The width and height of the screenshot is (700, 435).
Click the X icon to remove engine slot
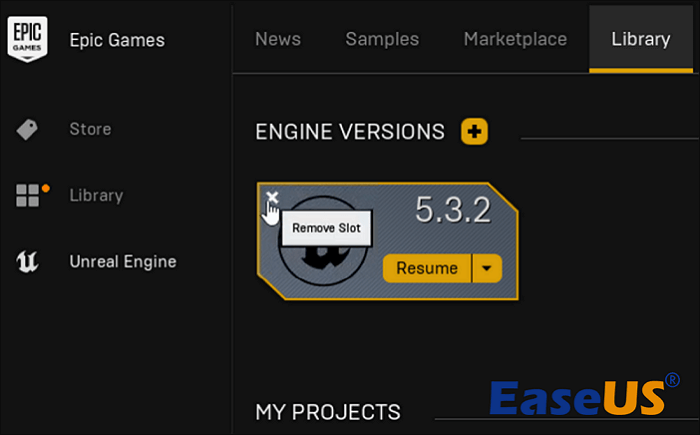(x=272, y=197)
